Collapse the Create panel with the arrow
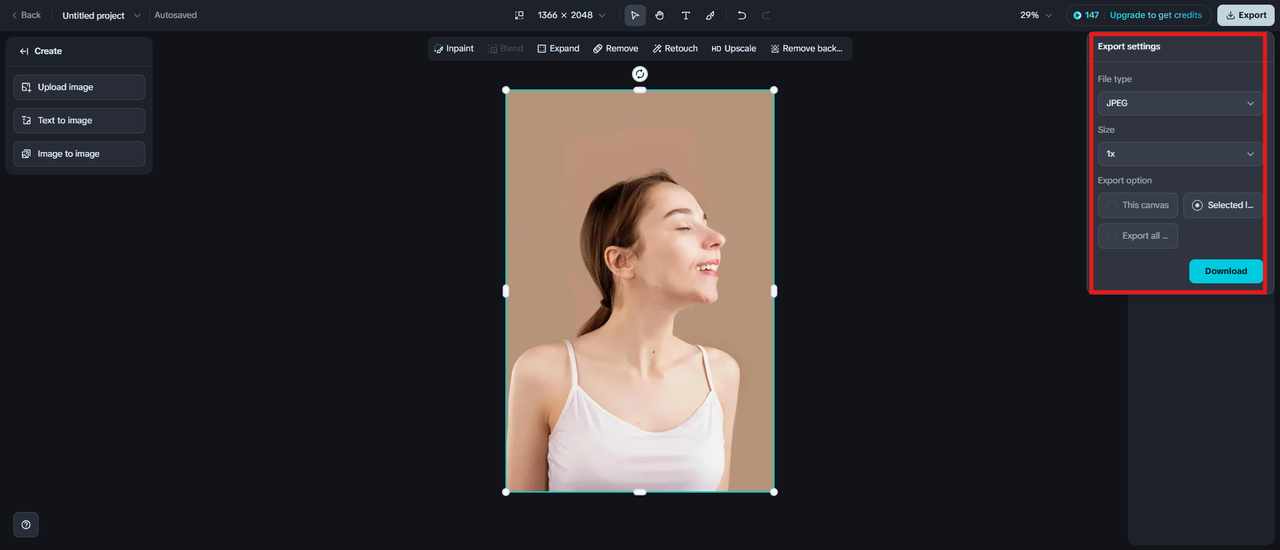 (24, 51)
